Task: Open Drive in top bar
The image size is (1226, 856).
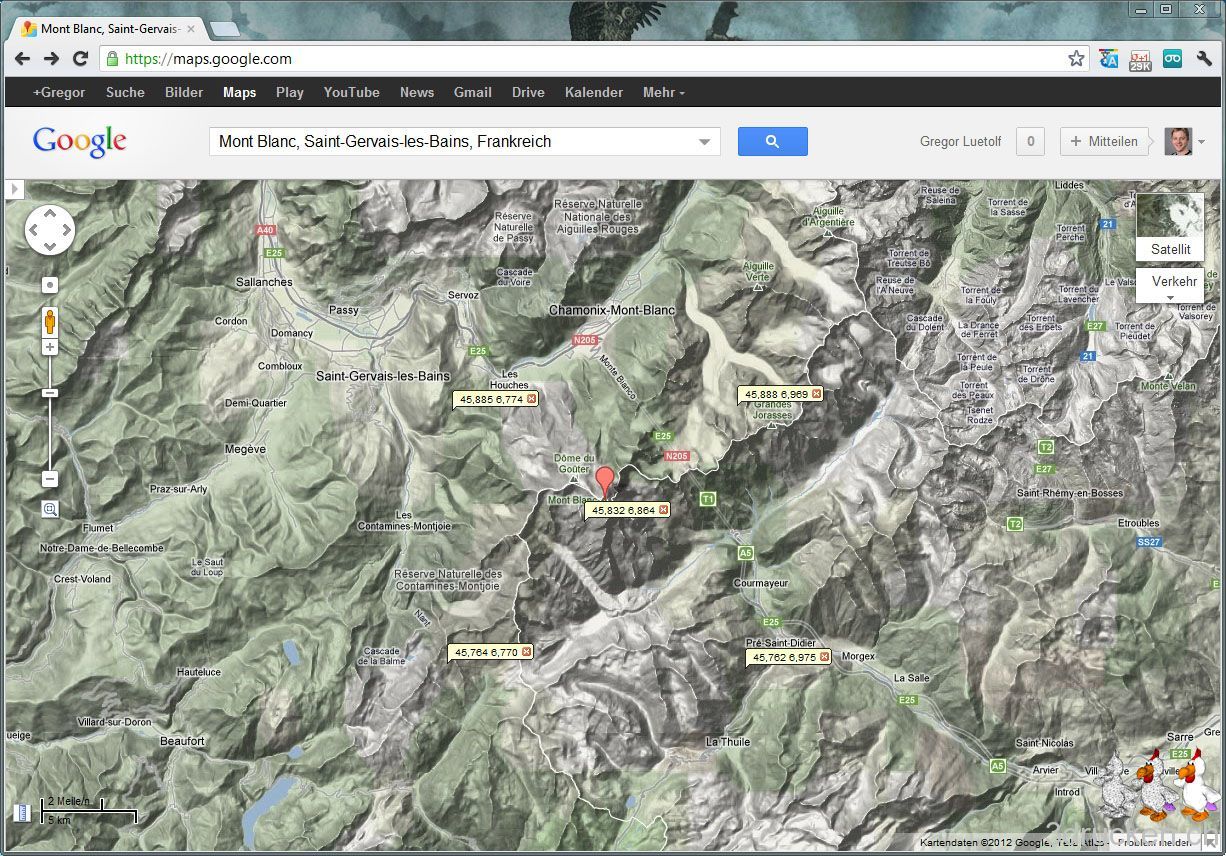Action: click(528, 92)
